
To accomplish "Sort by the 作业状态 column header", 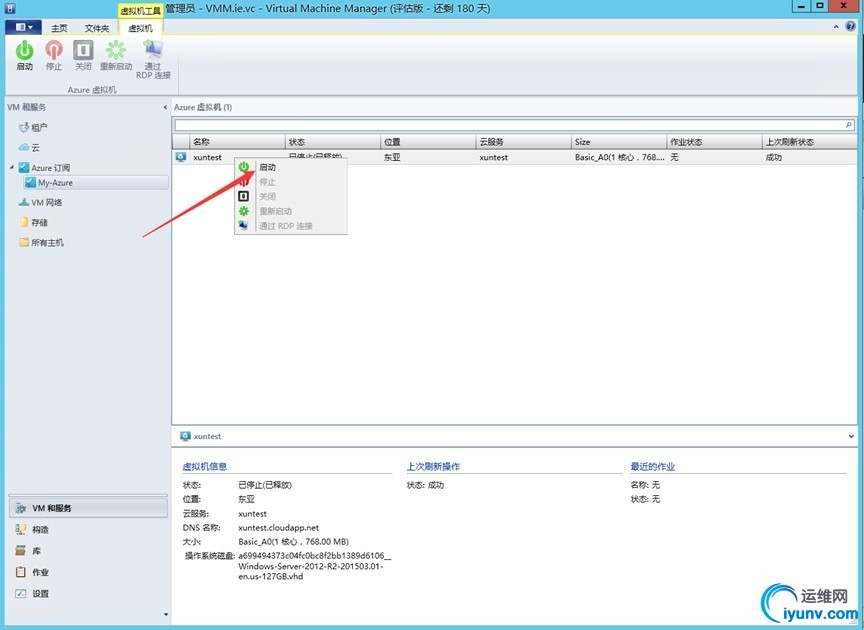I will click(x=714, y=142).
